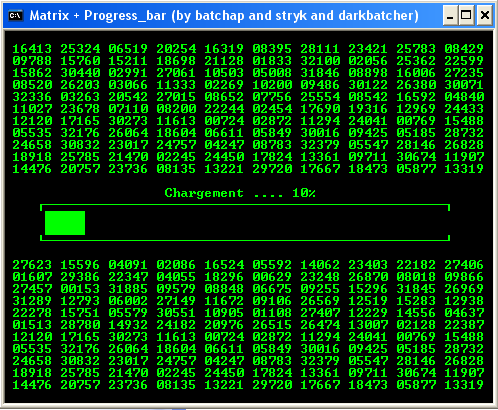Select the number 15862
The image size is (498, 410).
(32, 73)
